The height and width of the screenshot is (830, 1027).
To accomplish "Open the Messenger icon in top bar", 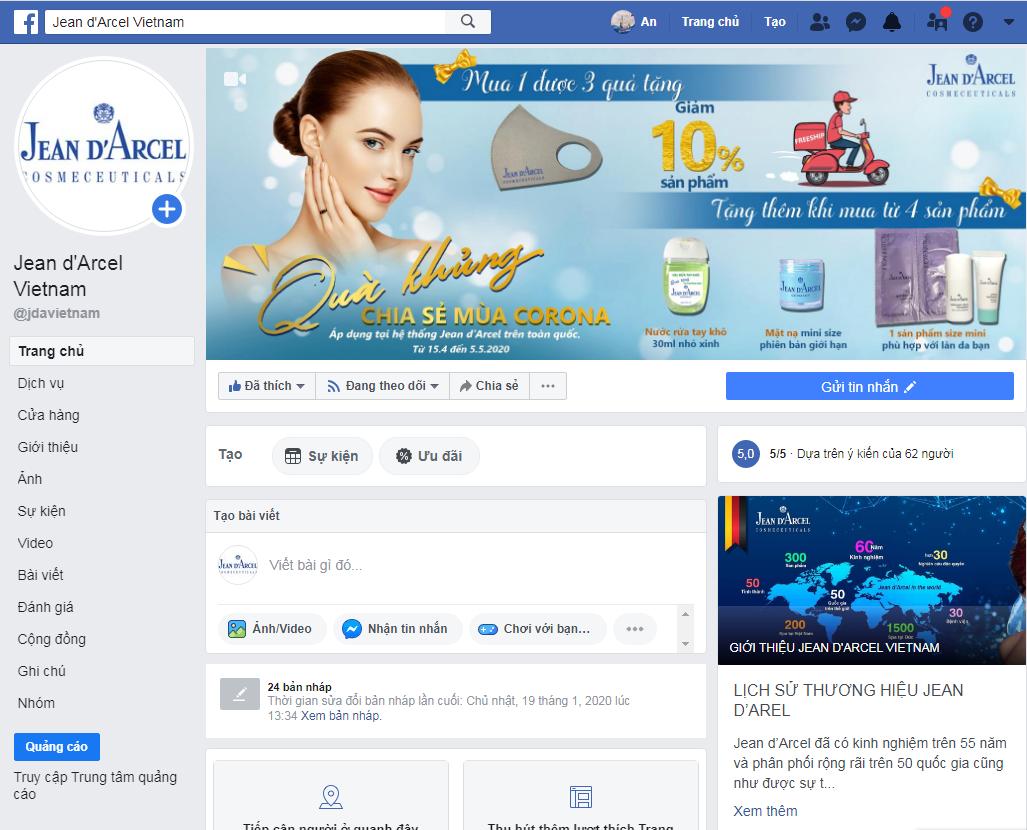I will pyautogui.click(x=855, y=22).
